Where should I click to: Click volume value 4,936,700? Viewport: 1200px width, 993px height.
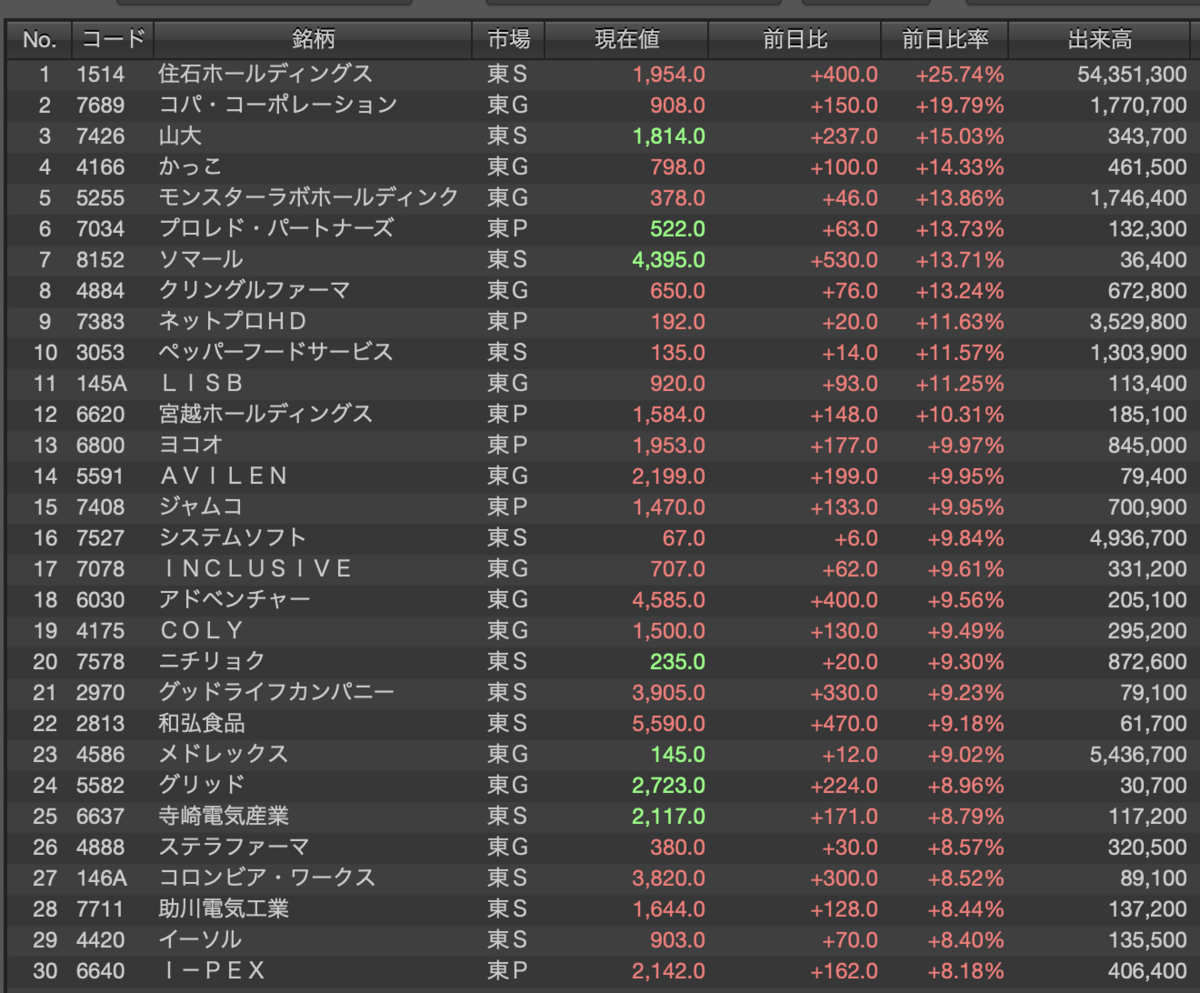pos(1138,538)
